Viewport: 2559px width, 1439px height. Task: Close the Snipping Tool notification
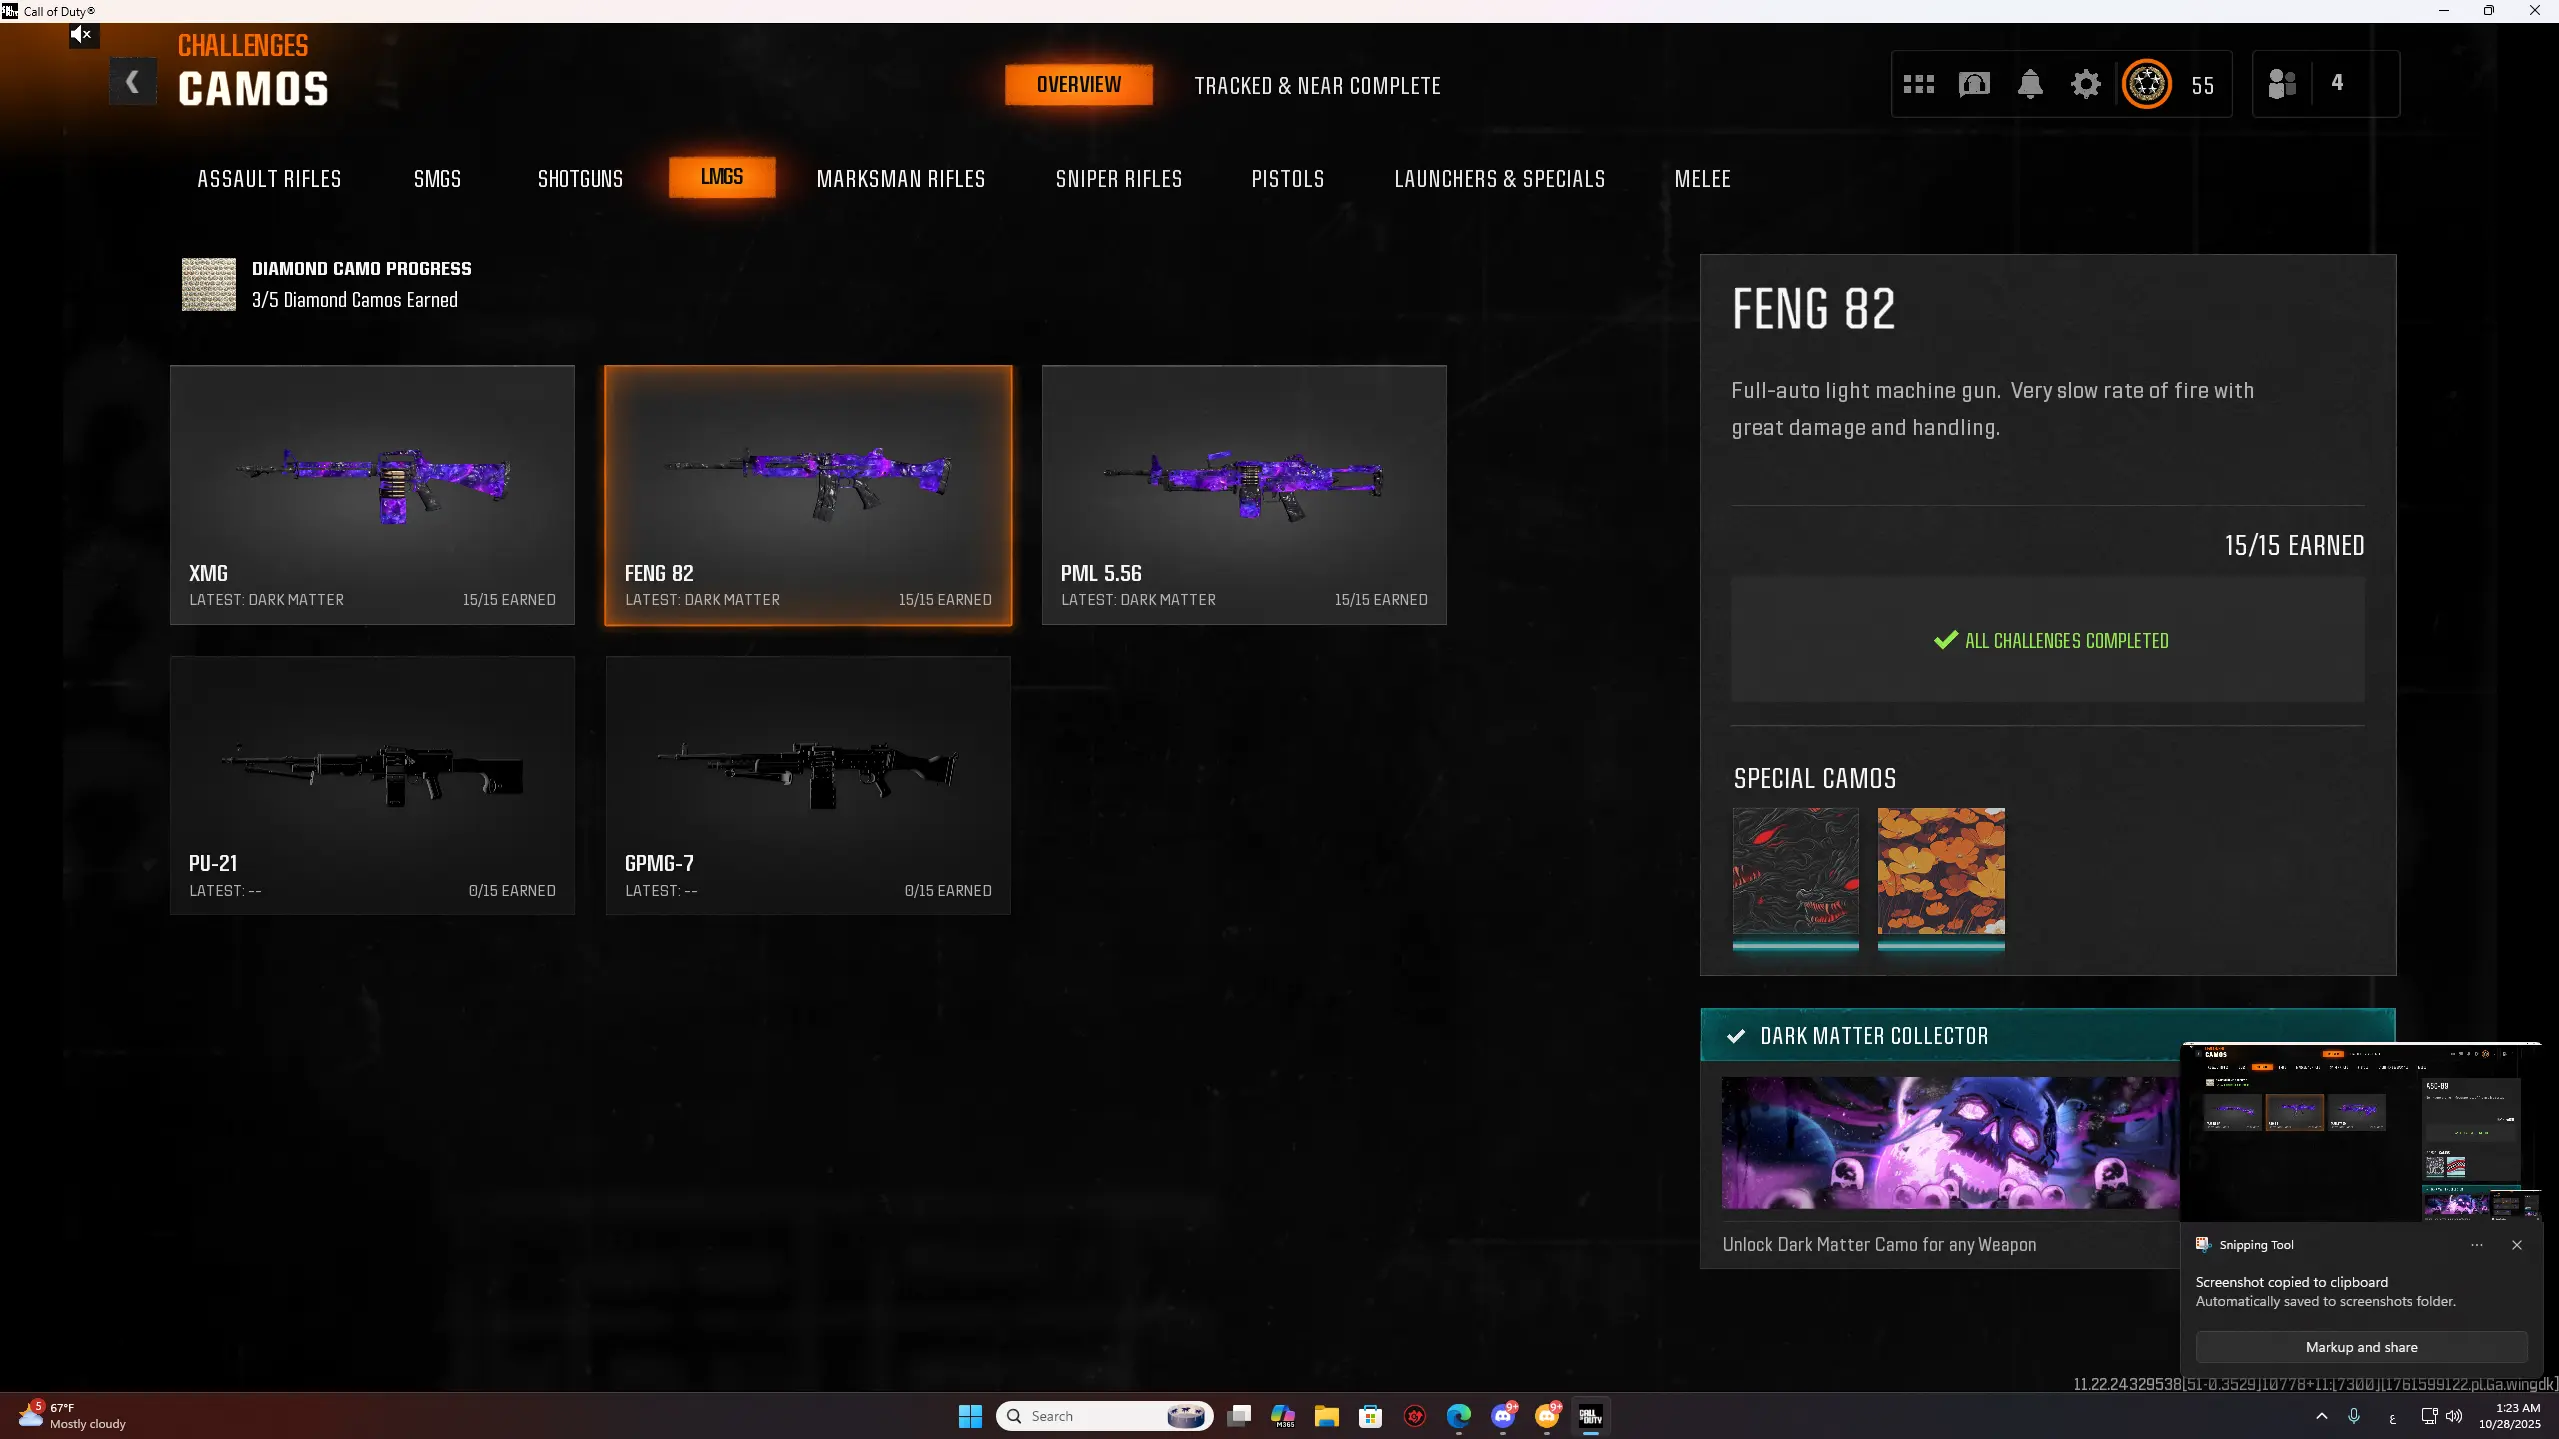2516,1245
